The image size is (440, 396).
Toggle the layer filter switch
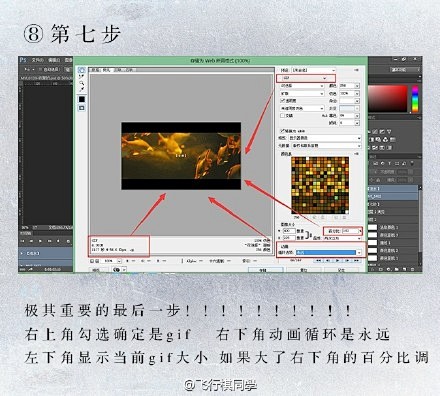(412, 163)
